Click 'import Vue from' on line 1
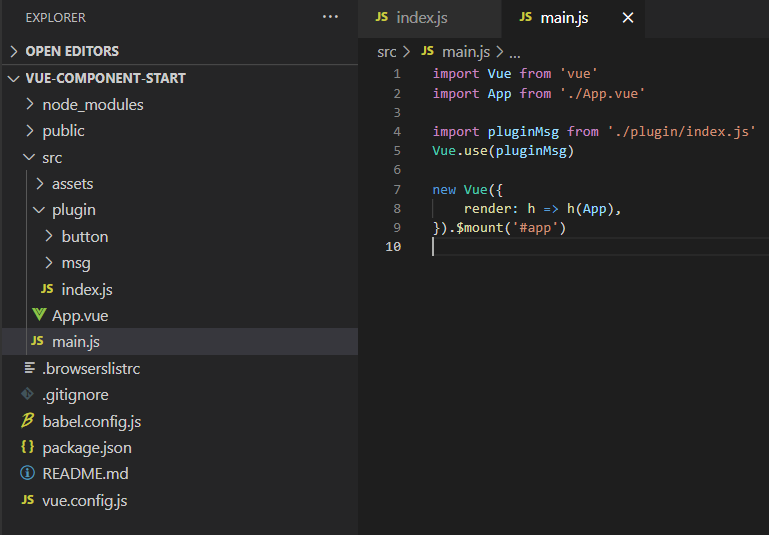769x535 pixels. 491,74
